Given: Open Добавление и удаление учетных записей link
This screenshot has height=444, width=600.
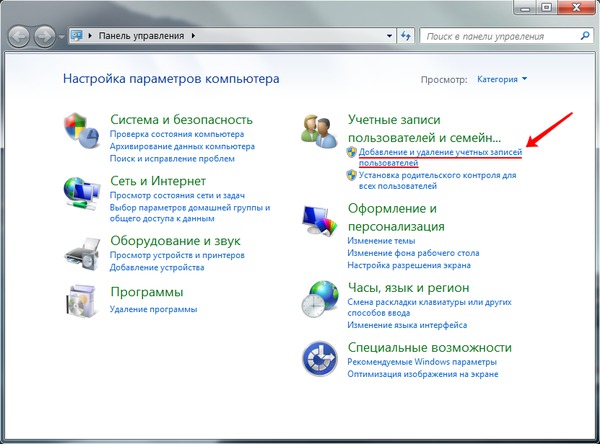Looking at the screenshot, I should point(440,157).
